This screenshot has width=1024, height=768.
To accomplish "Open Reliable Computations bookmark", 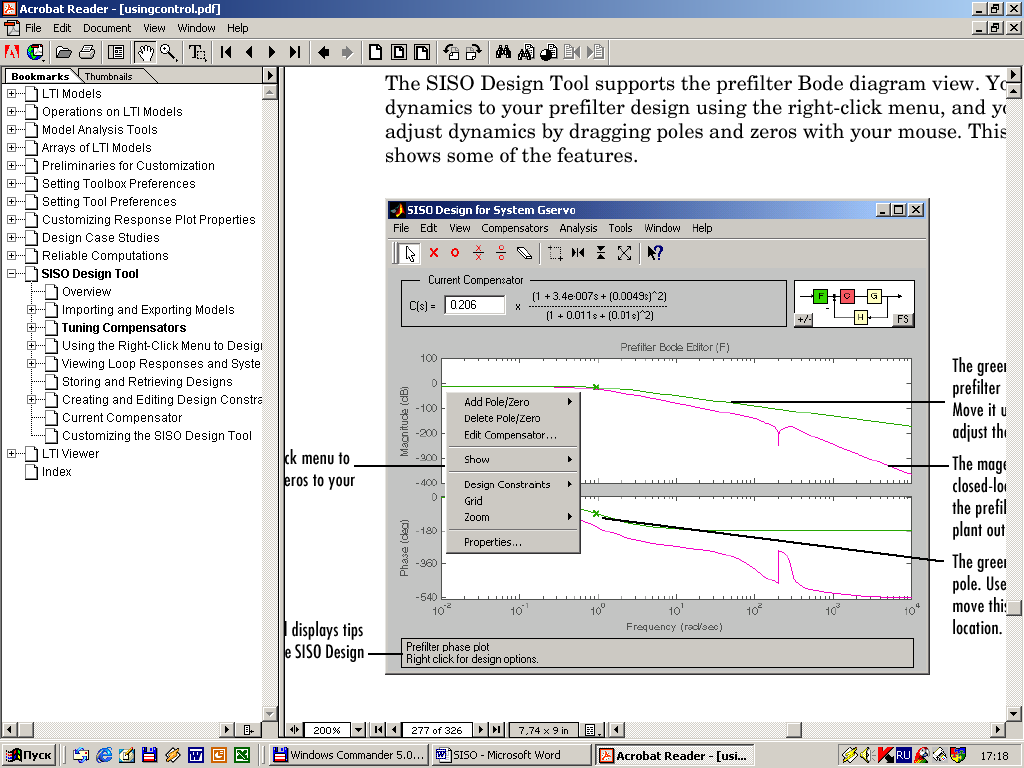I will tap(105, 256).
